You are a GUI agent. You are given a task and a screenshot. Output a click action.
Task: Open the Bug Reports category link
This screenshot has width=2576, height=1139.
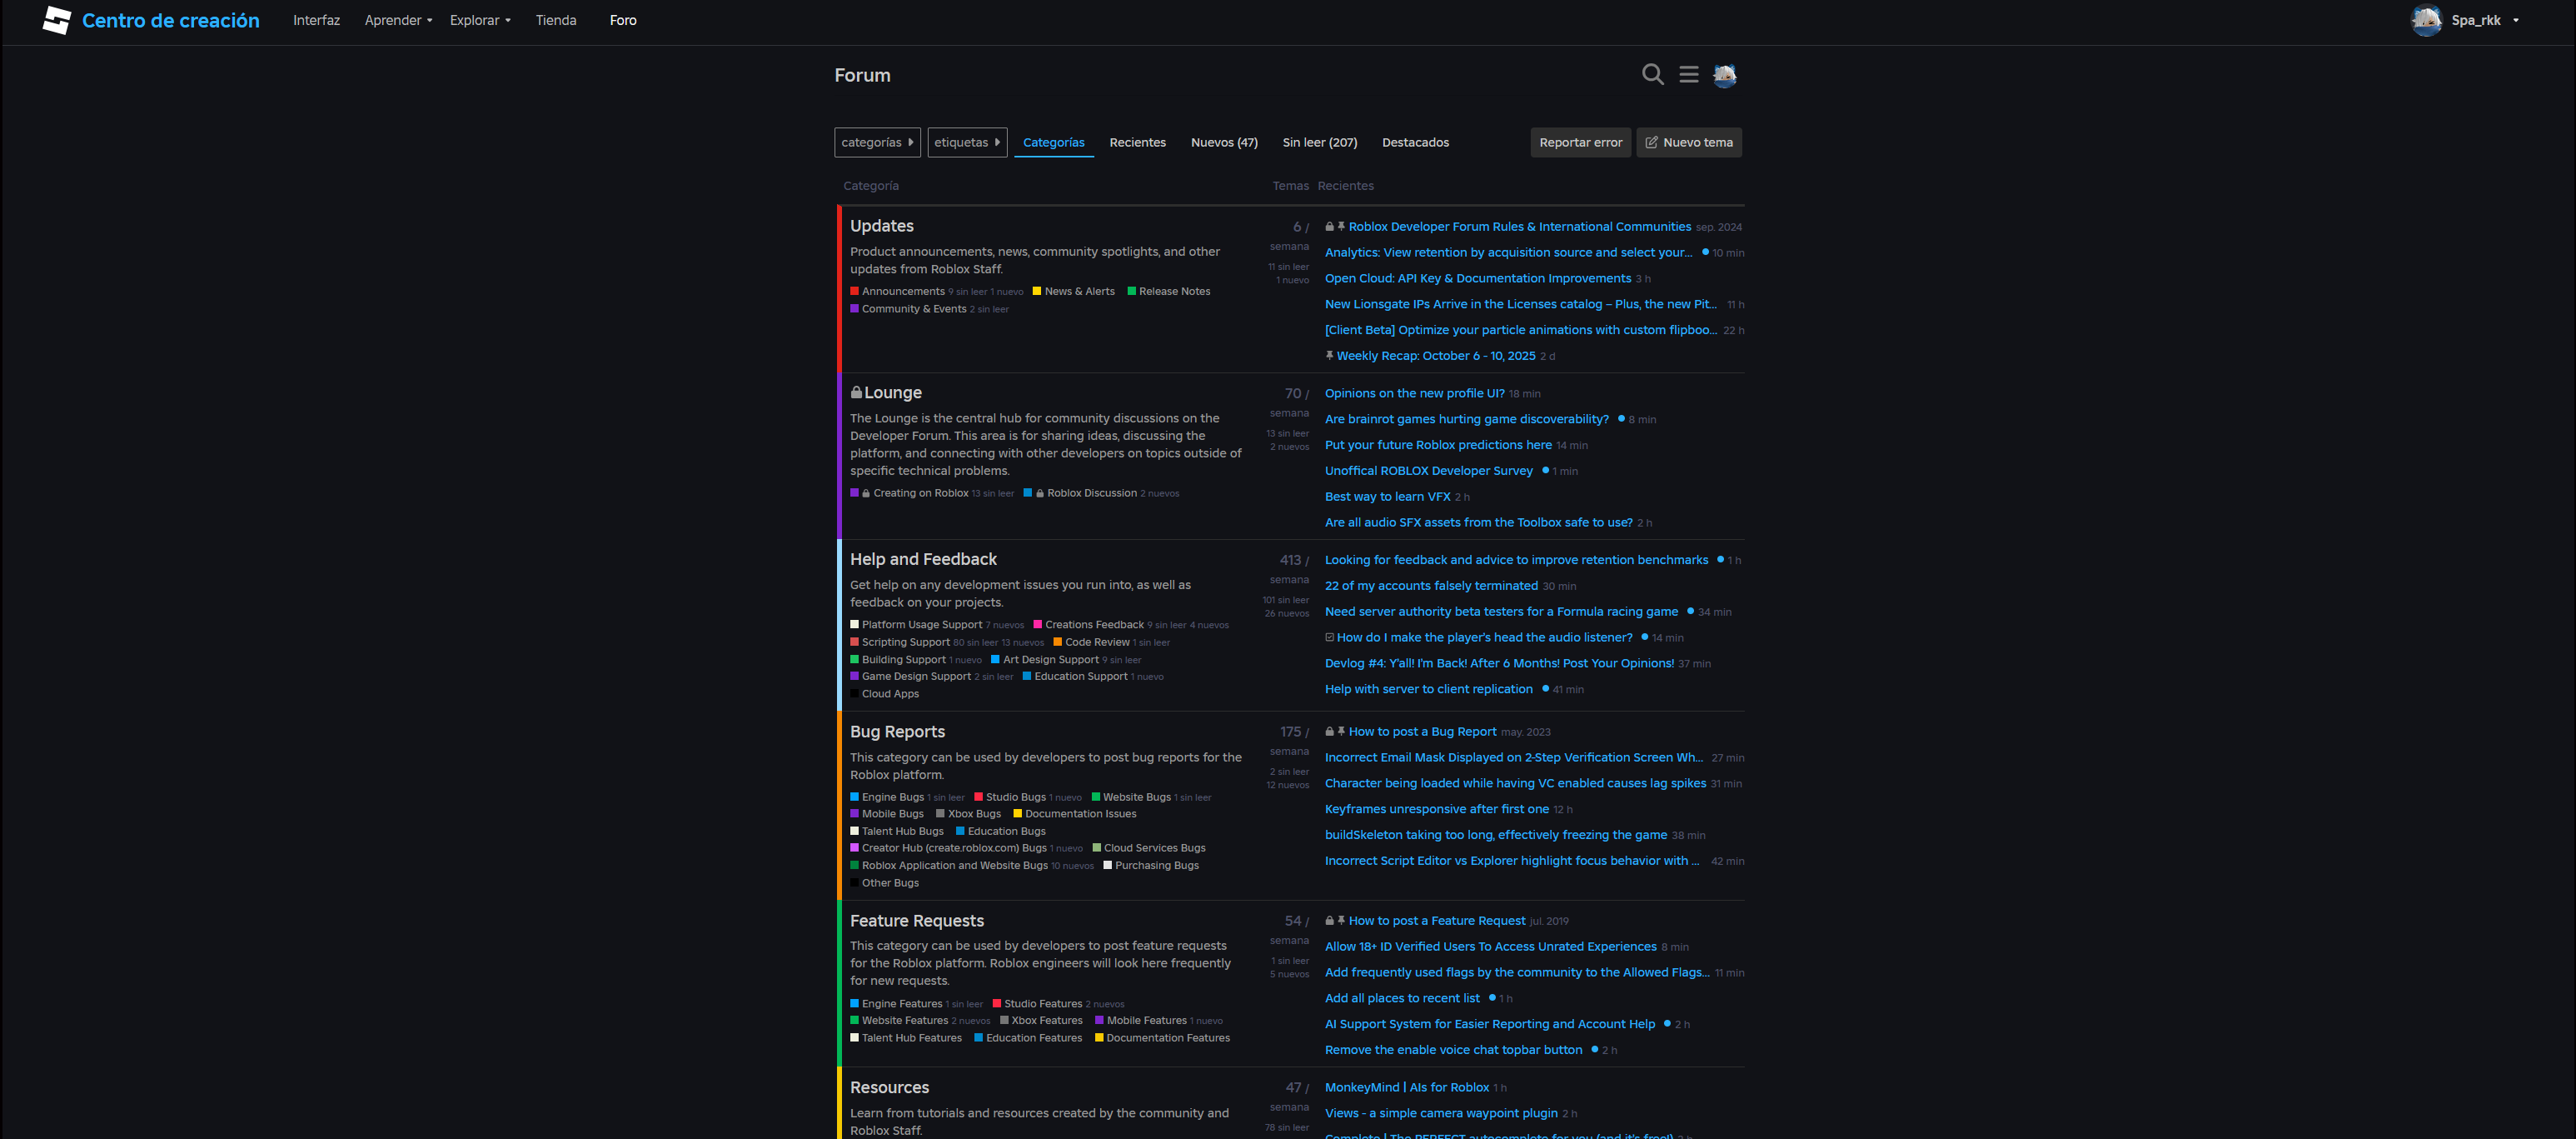click(x=897, y=732)
